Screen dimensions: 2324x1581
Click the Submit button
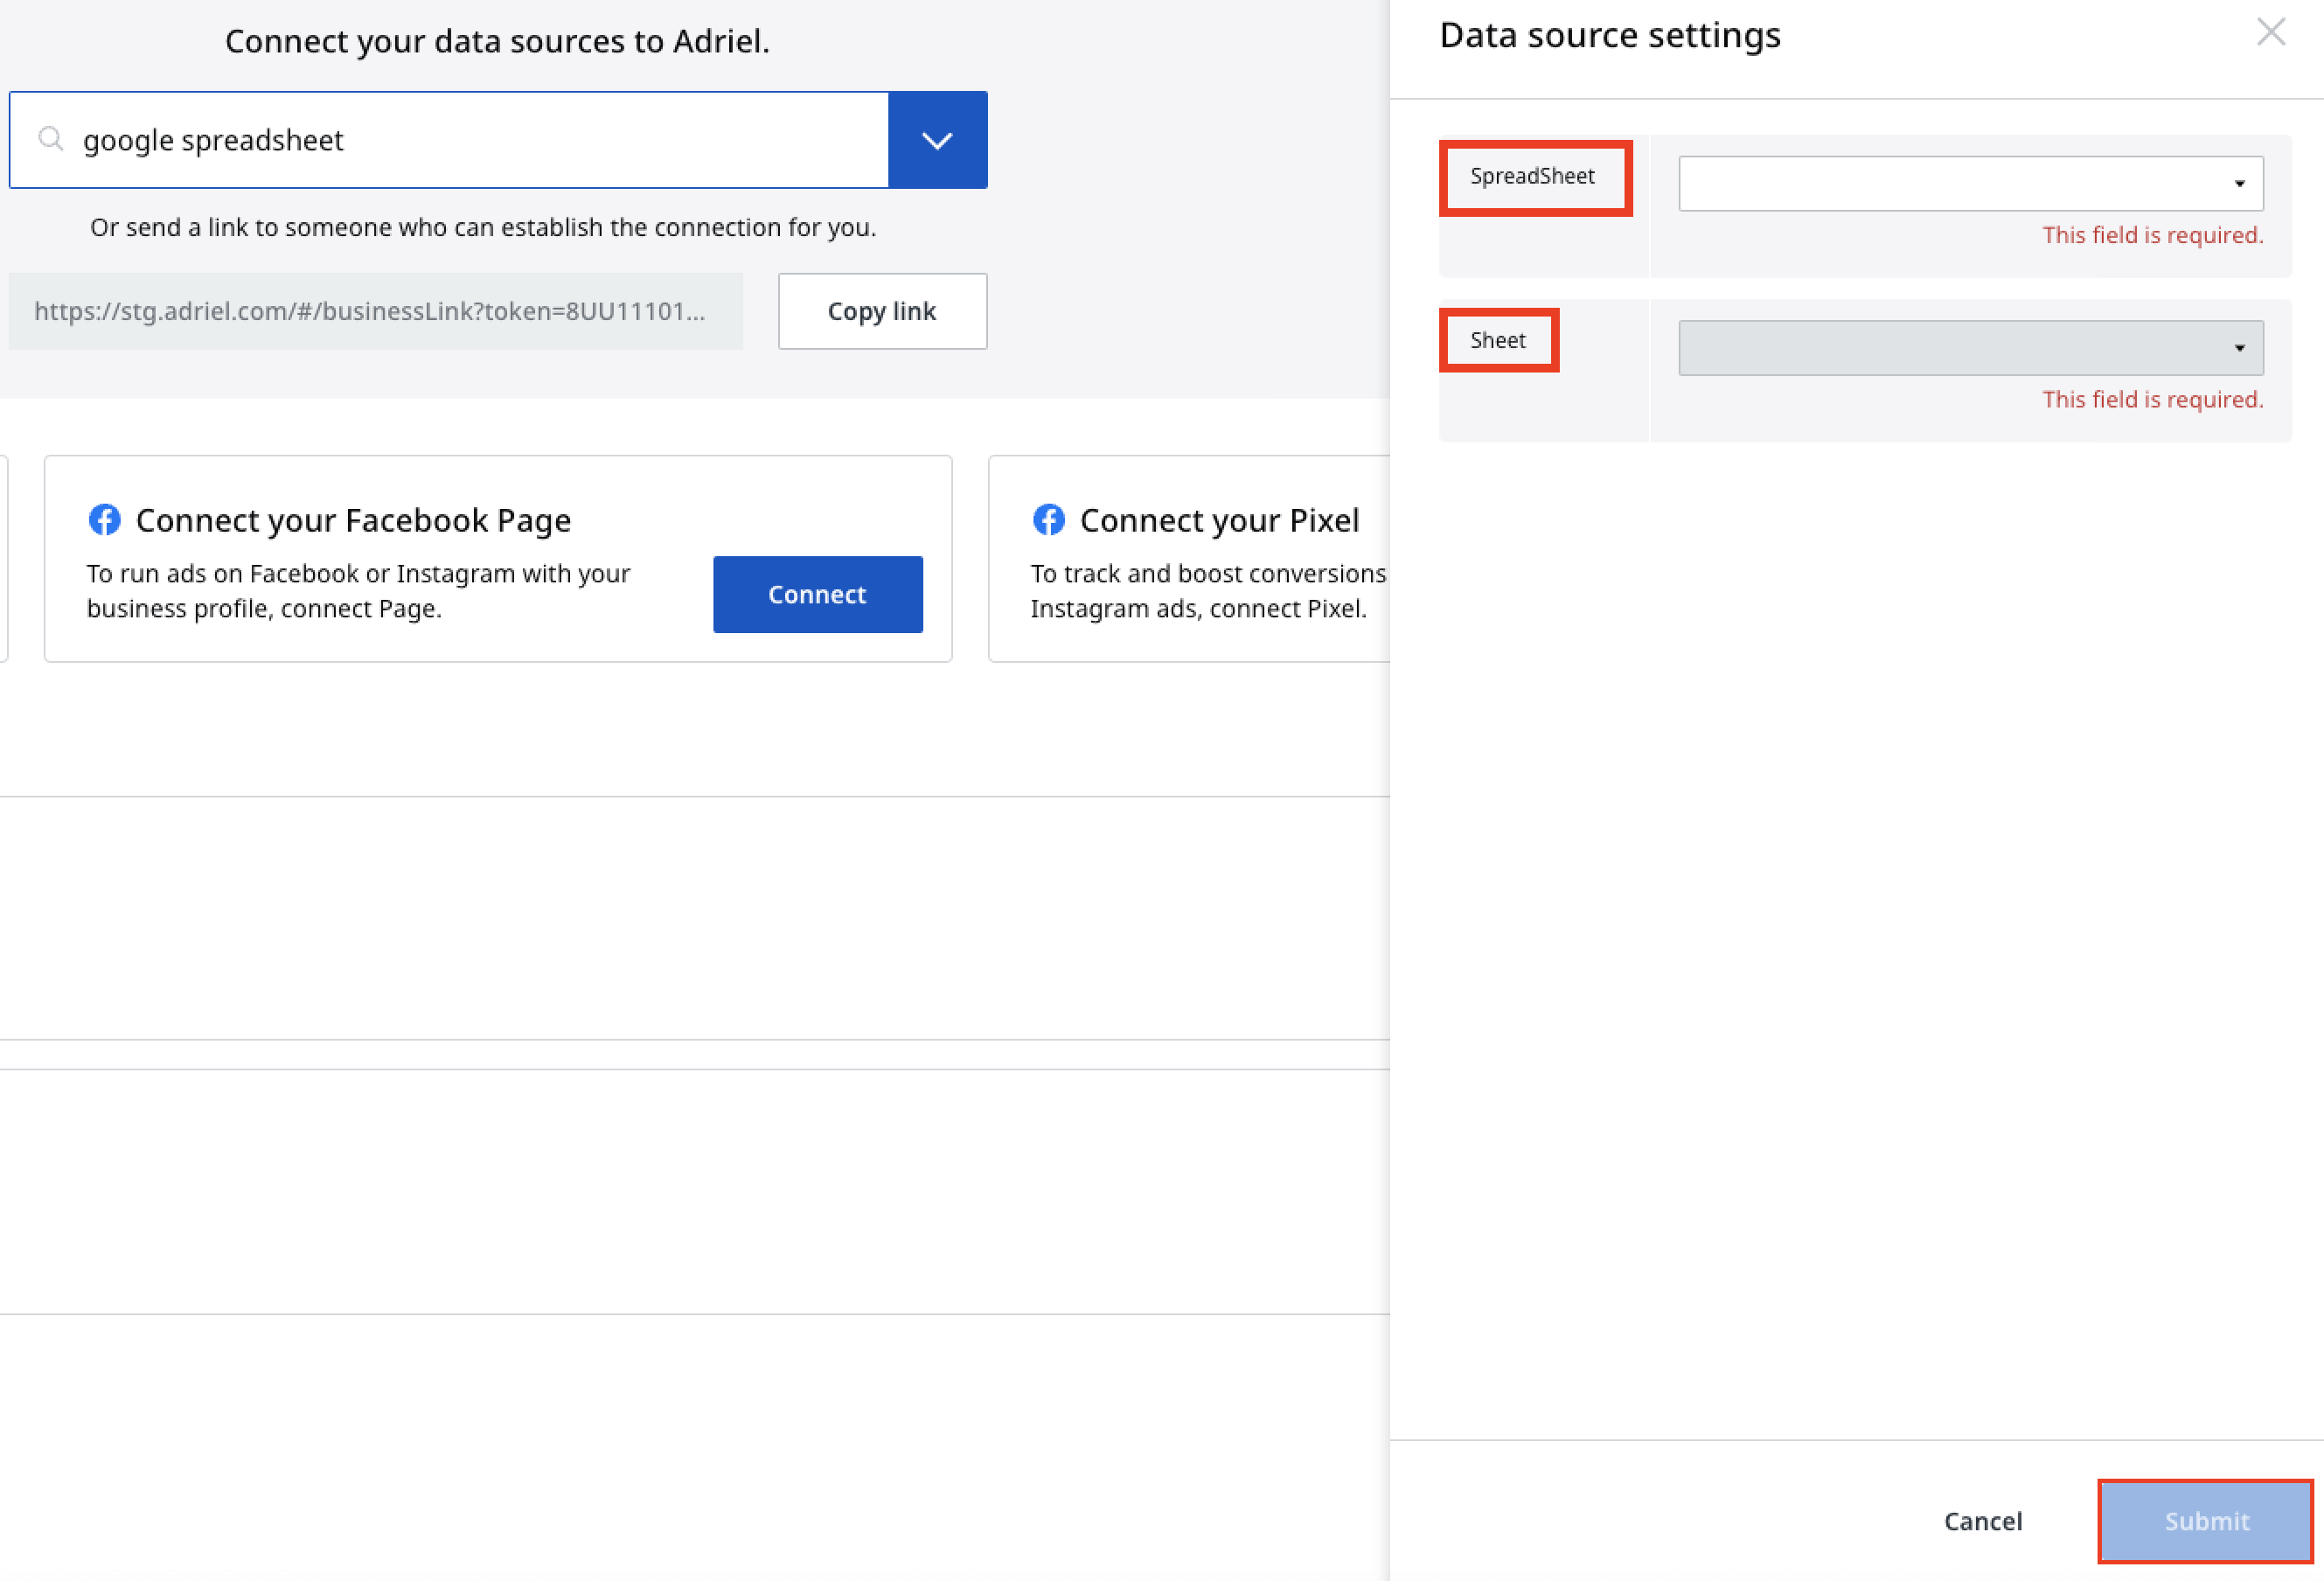click(2206, 1521)
